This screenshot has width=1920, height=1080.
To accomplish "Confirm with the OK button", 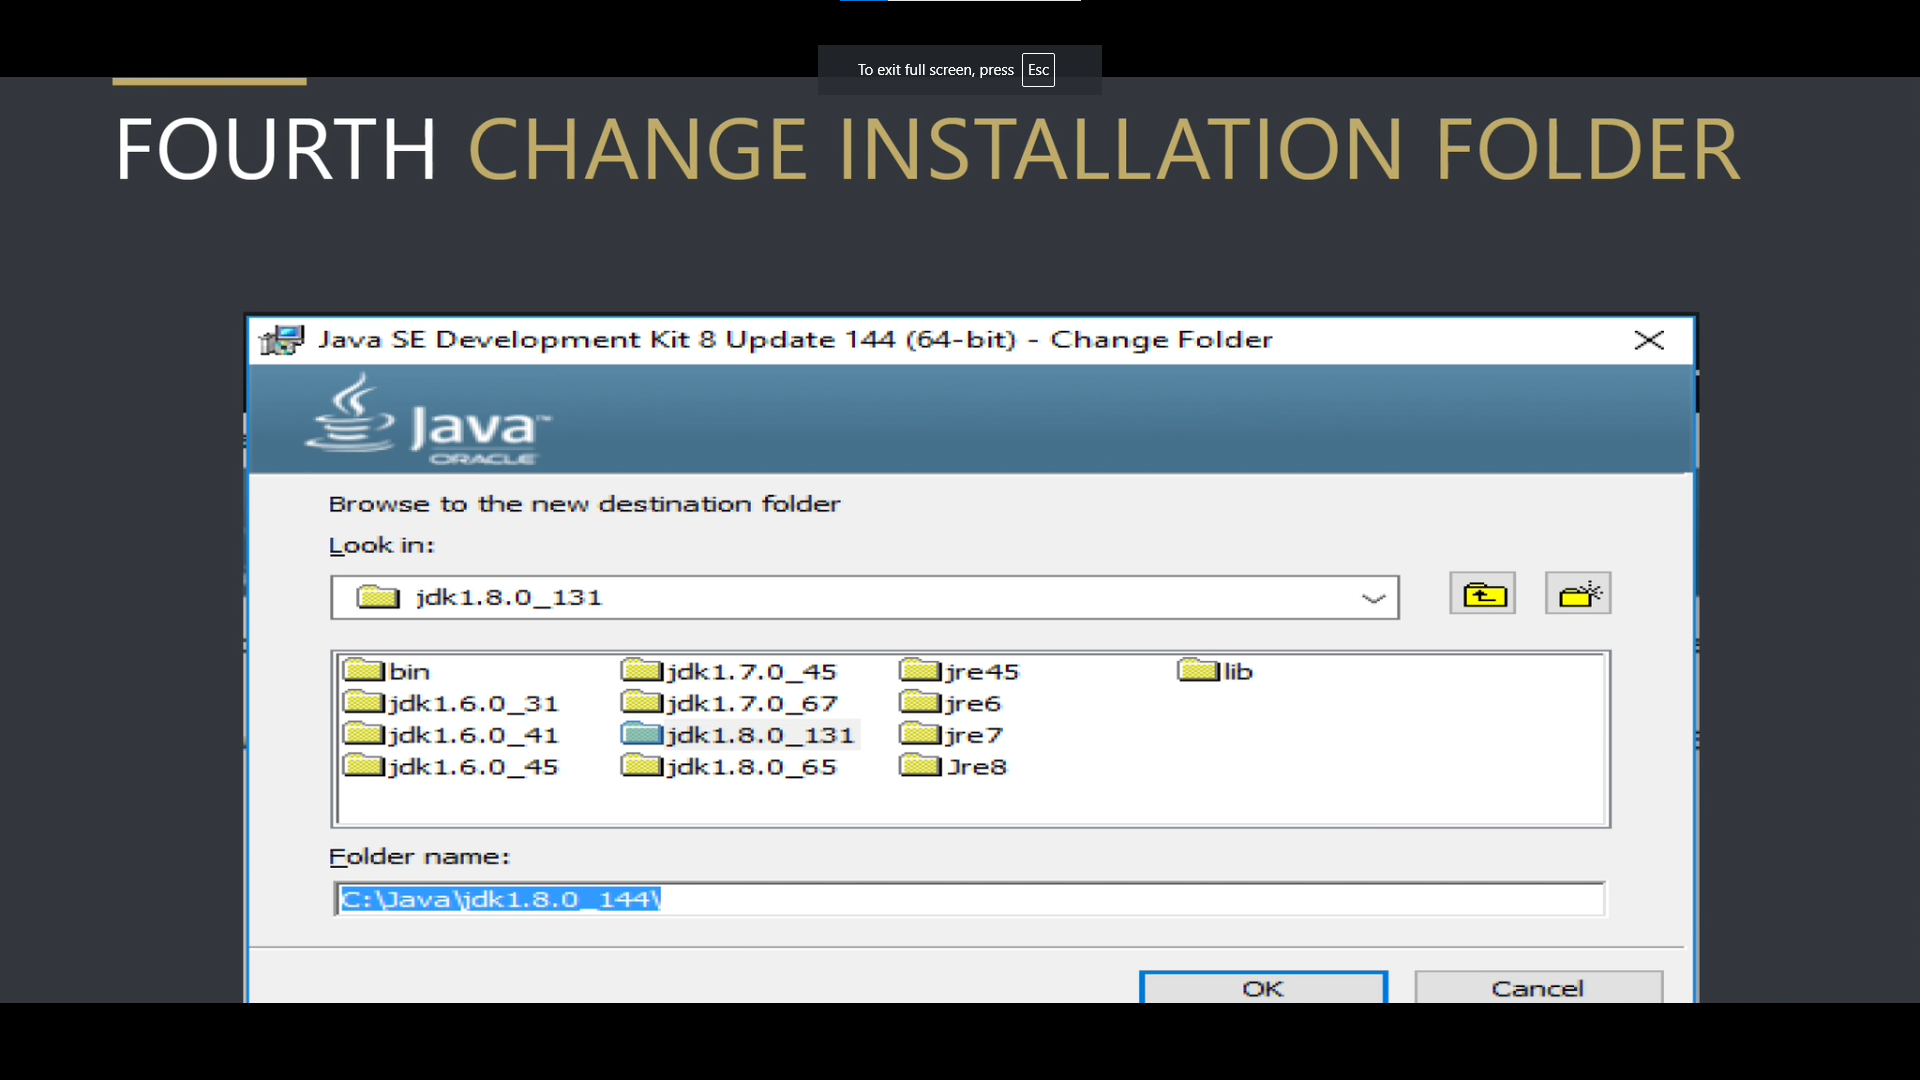I will [x=1263, y=988].
